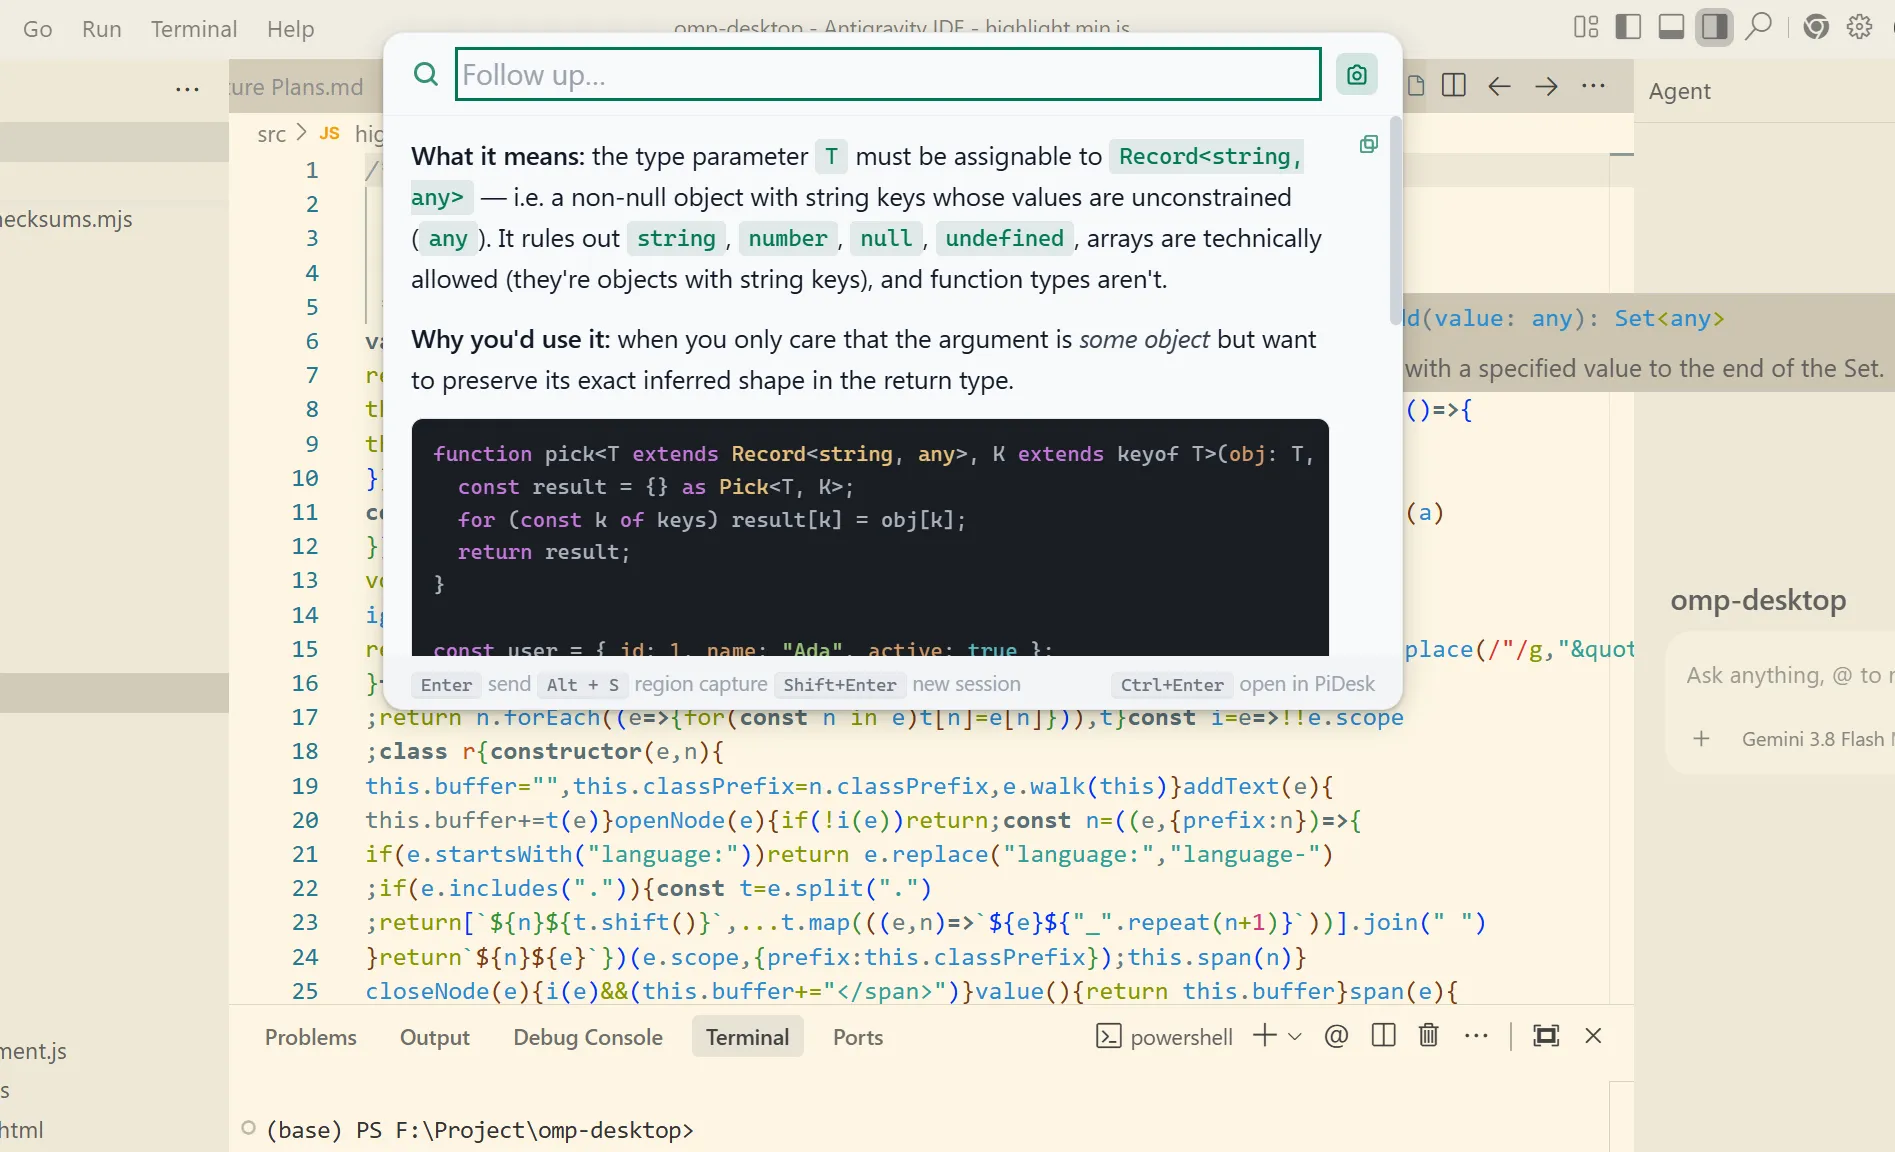Focus the Follow up input field

[888, 74]
